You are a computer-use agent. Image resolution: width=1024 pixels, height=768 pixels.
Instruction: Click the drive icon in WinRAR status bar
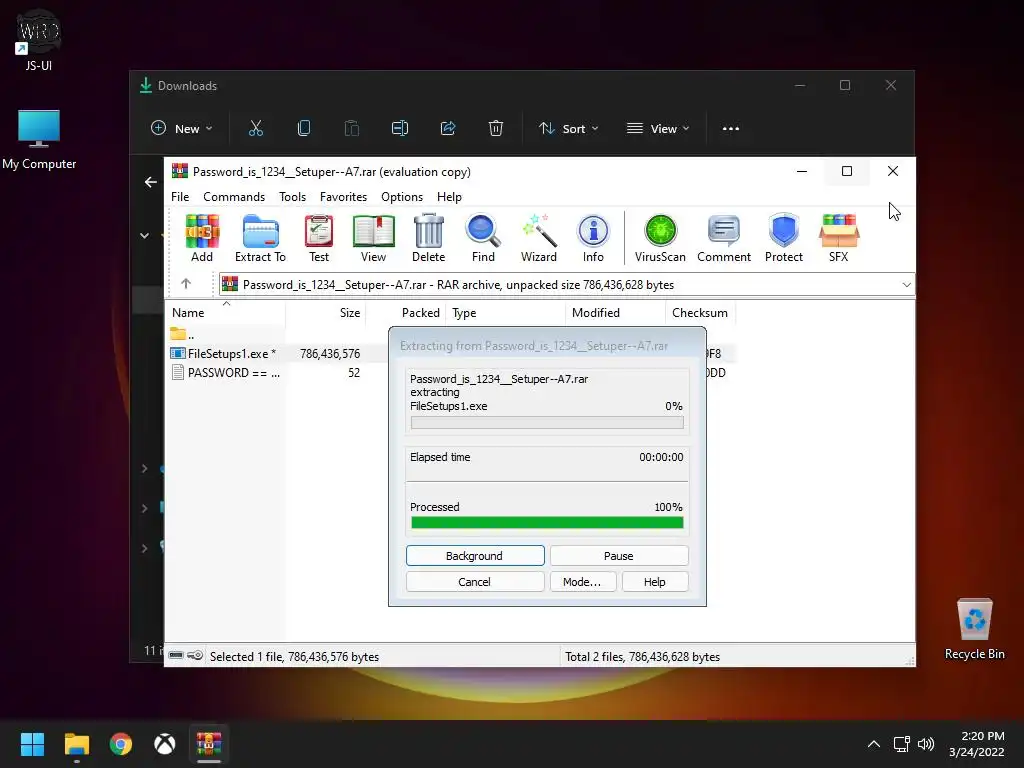(x=176, y=655)
